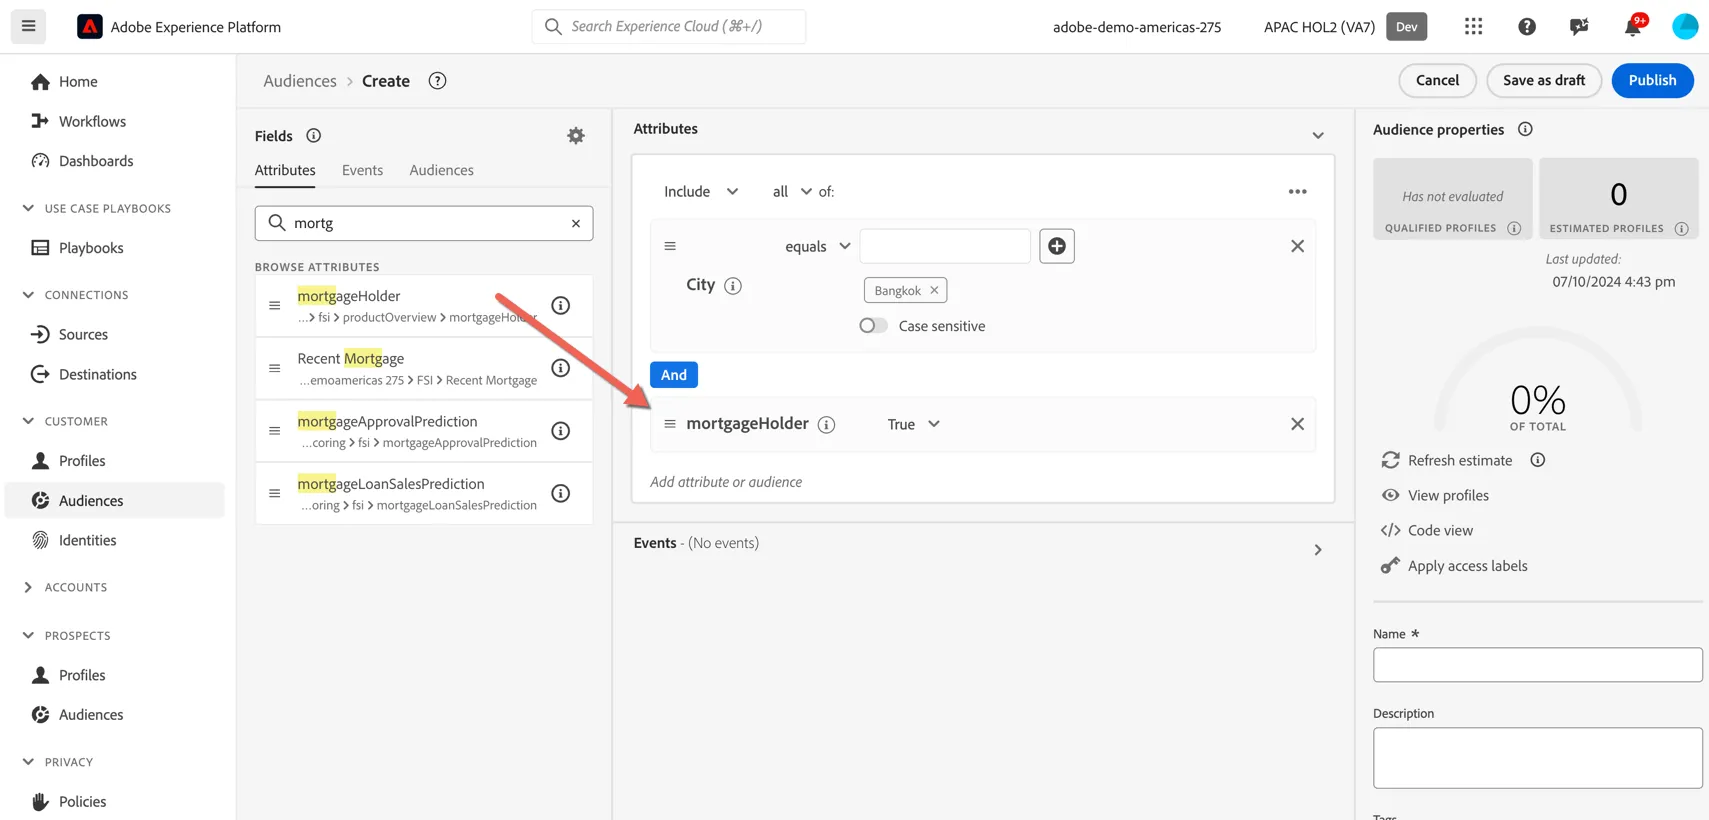Collapse the Attributes section
Screen dimensions: 1709x820
click(x=1318, y=135)
